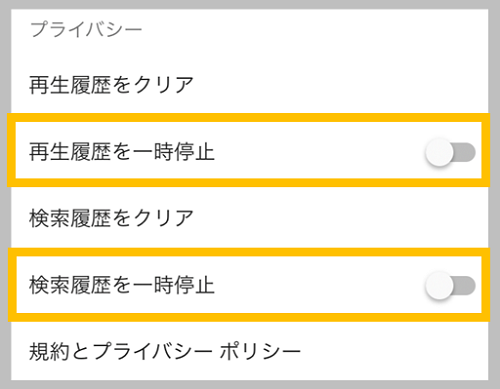Viewport: 500px width, 389px height.
Task: View terms via 規約とプライバシー ポリシー row
Action: 249,352
